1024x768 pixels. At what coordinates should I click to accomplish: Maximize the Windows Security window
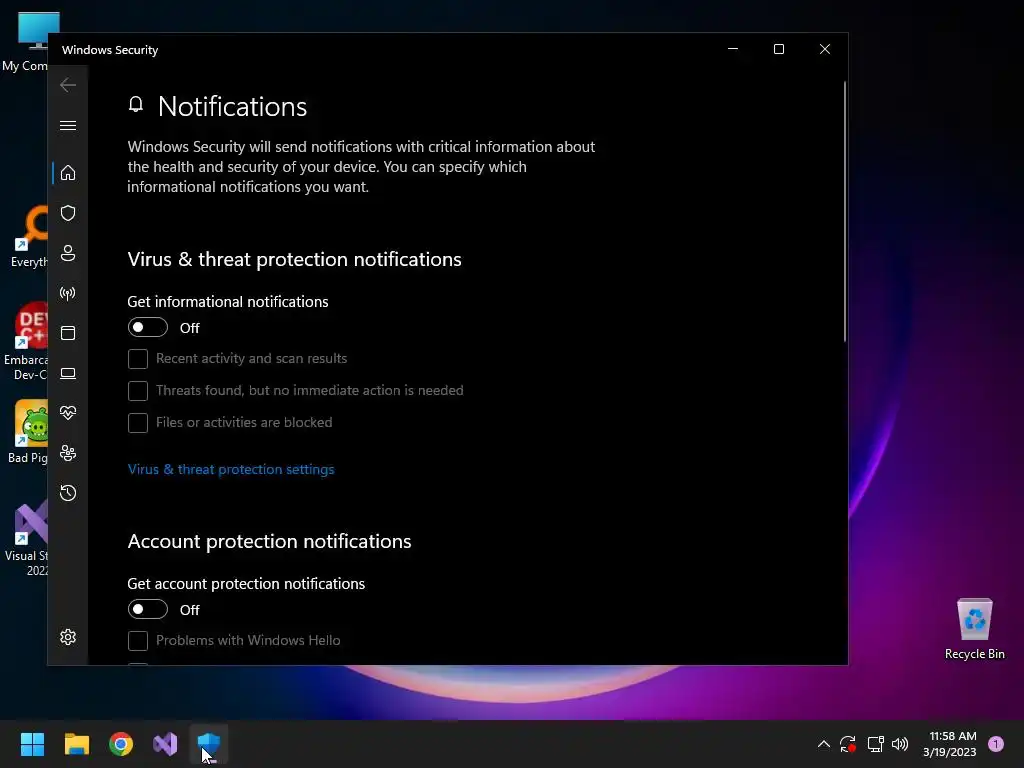coord(778,49)
